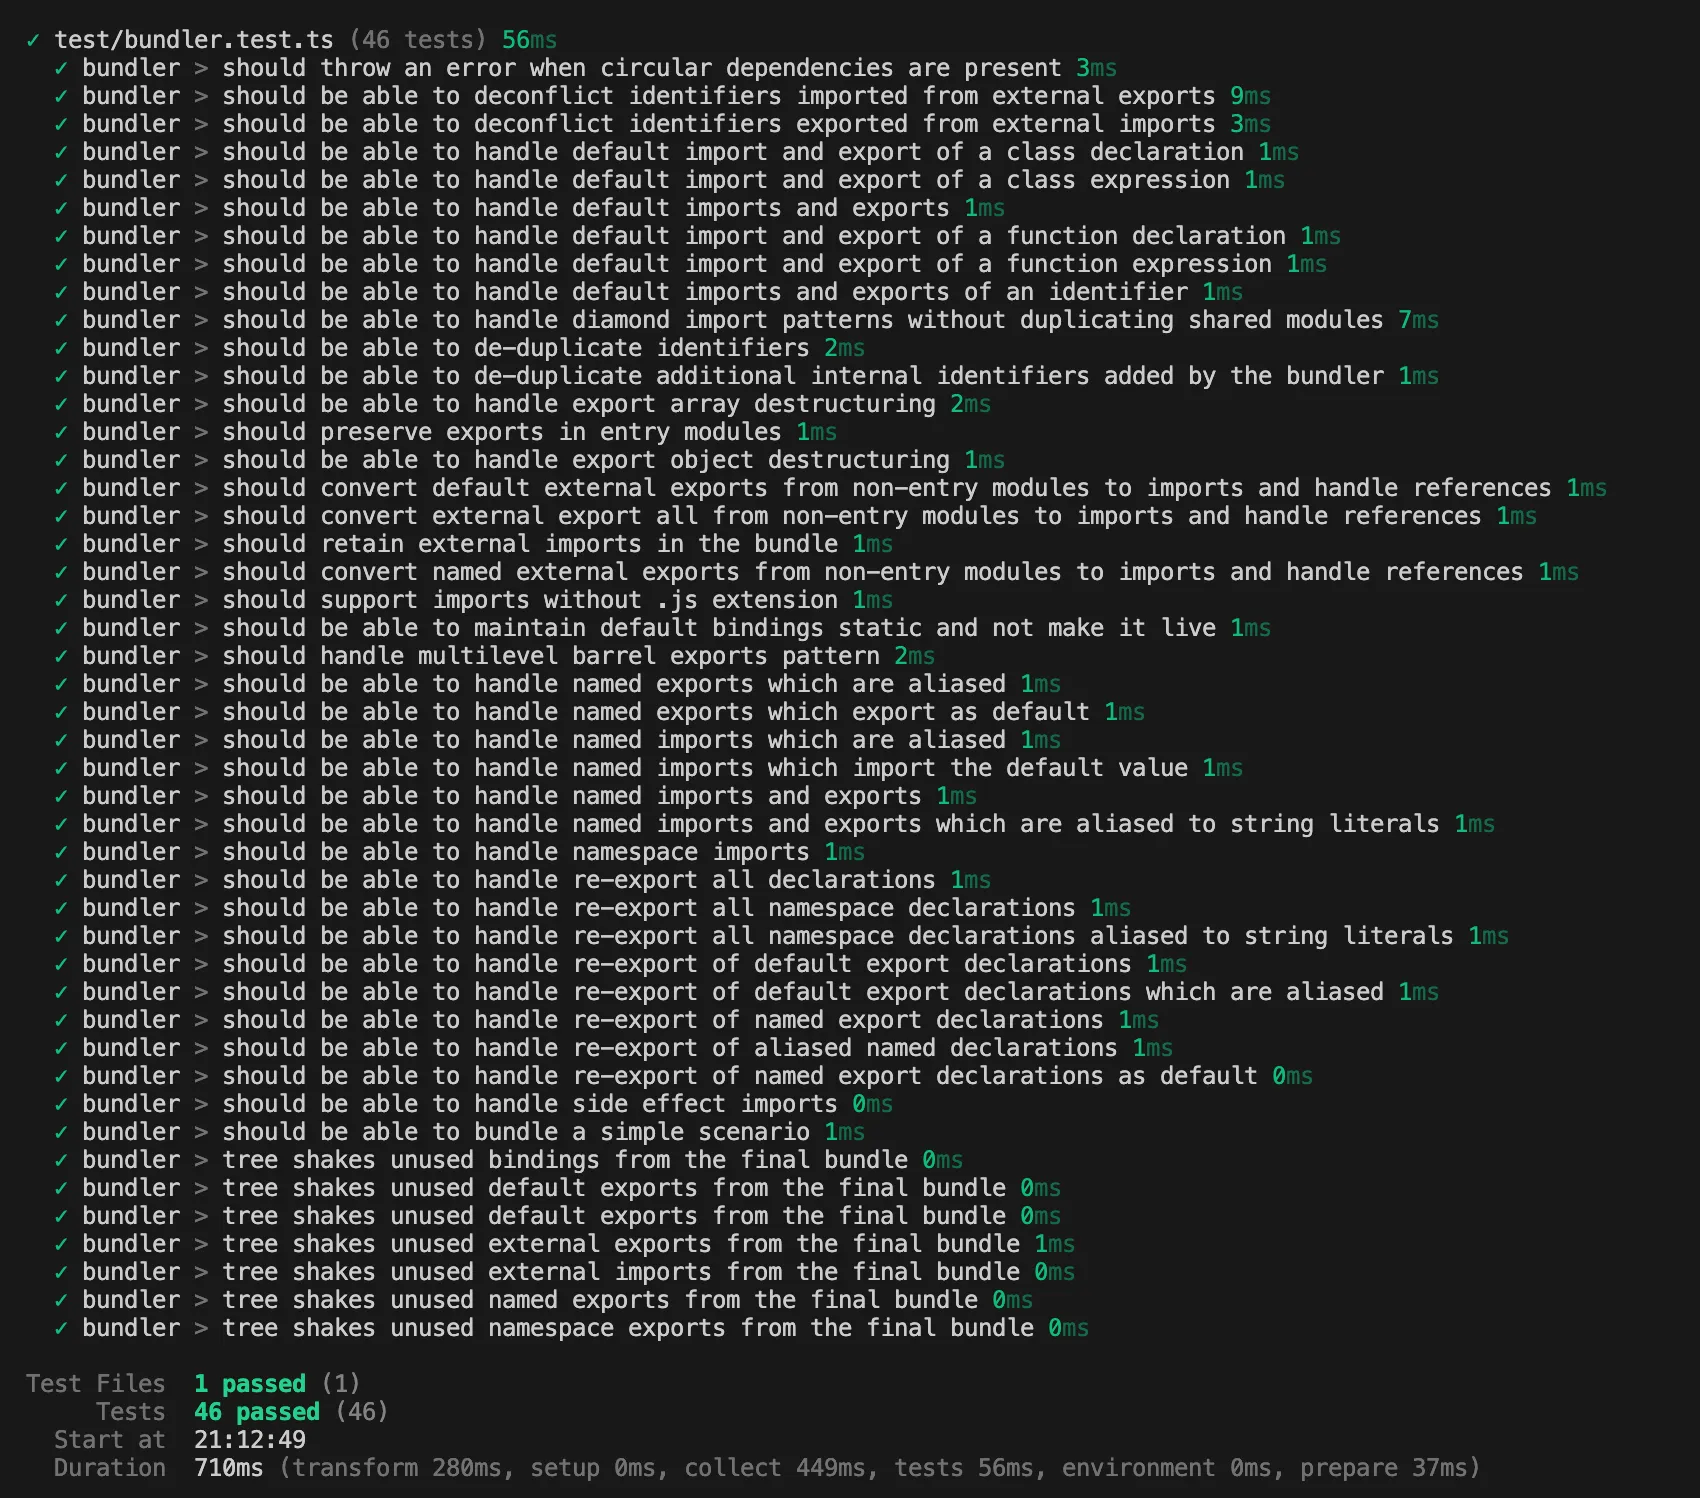Screen dimensions: 1700x1498
Task: Click the green checkmark beside test/bundler.test.ts
Action: pyautogui.click(x=33, y=40)
